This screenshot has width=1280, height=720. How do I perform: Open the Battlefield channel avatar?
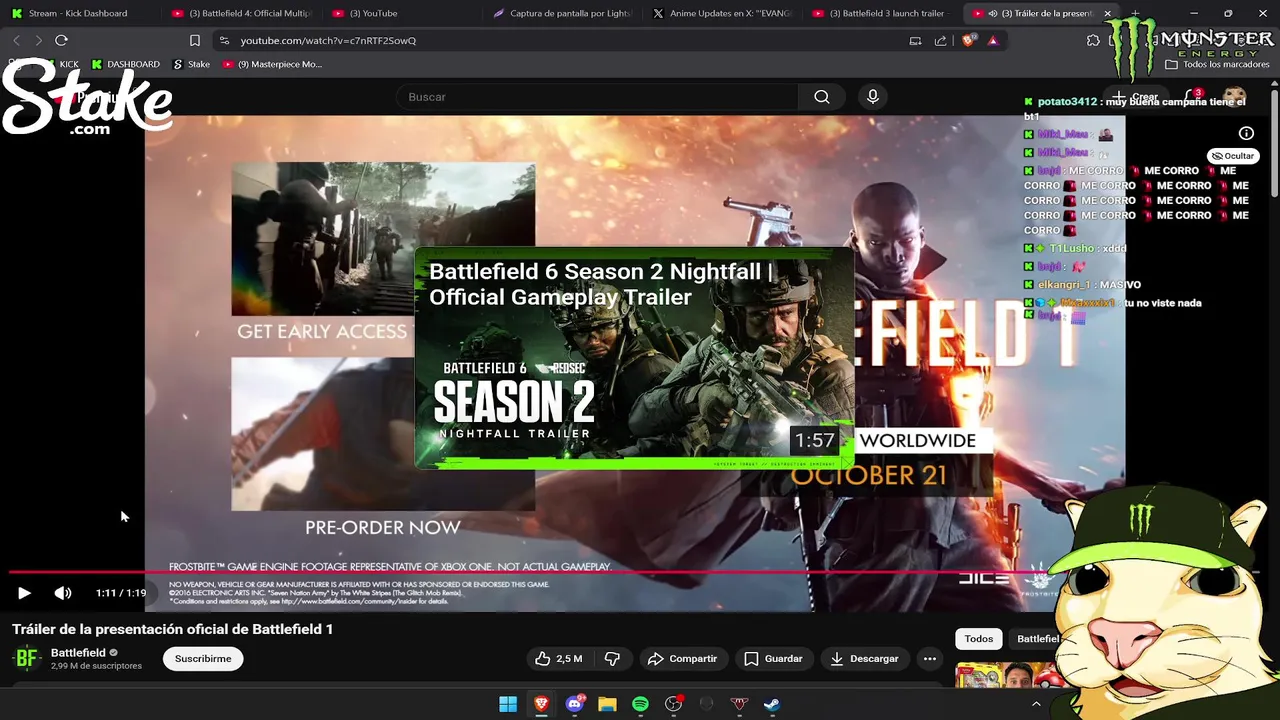coord(27,658)
